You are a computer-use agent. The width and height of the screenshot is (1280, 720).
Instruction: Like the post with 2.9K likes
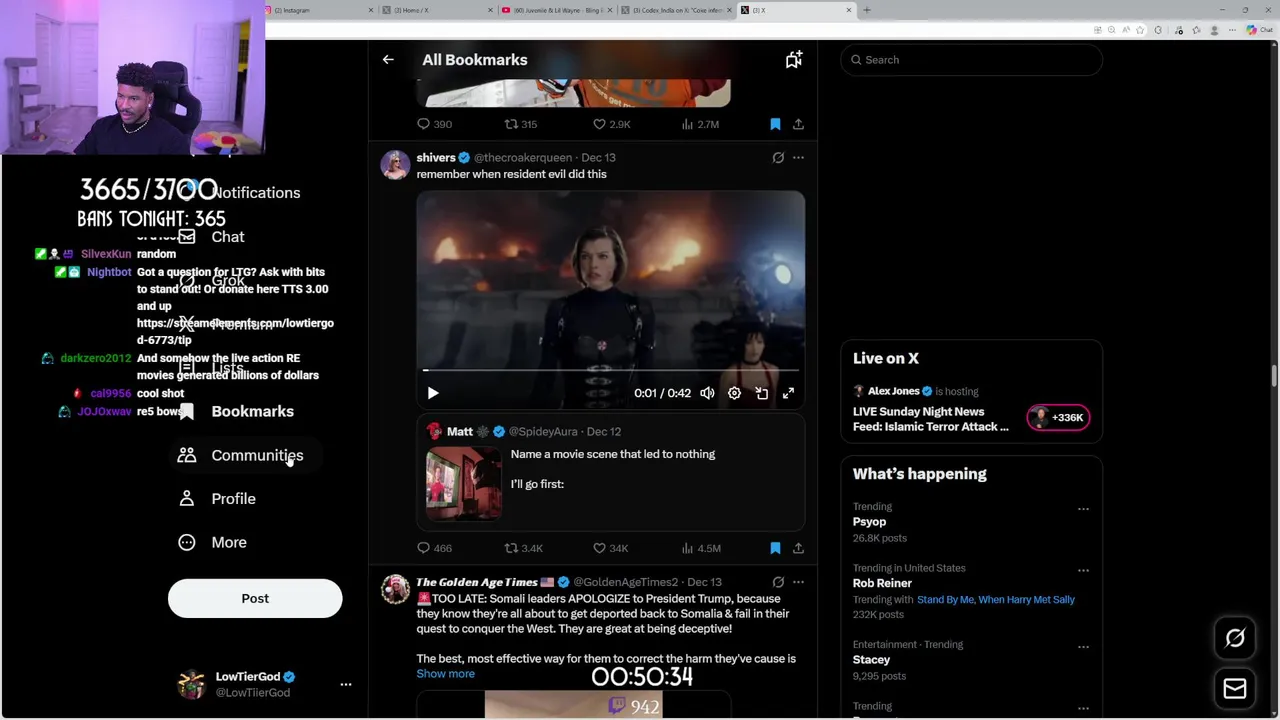point(612,124)
